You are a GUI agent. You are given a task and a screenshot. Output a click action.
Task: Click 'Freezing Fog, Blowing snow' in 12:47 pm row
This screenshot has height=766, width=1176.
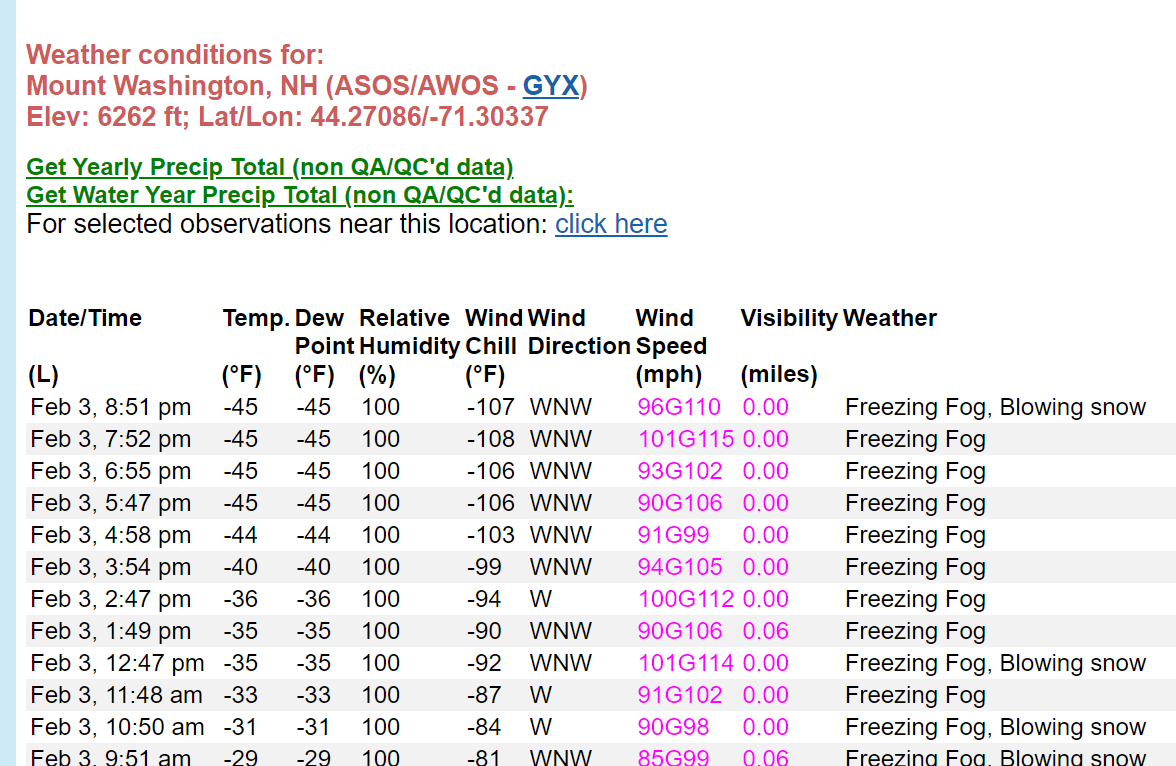point(995,663)
